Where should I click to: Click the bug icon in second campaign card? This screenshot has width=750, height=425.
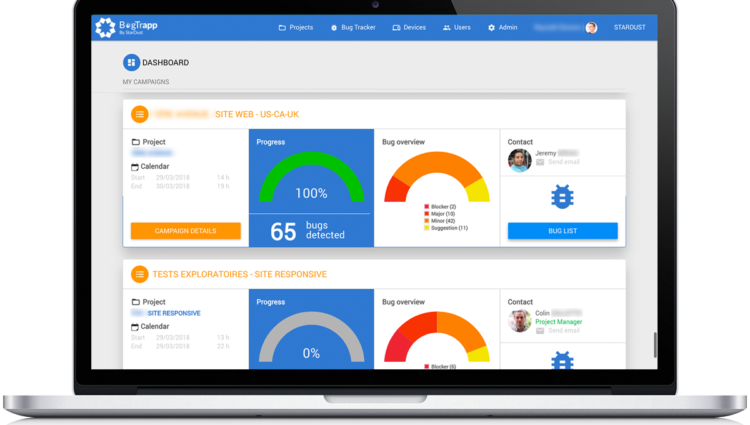[562, 360]
